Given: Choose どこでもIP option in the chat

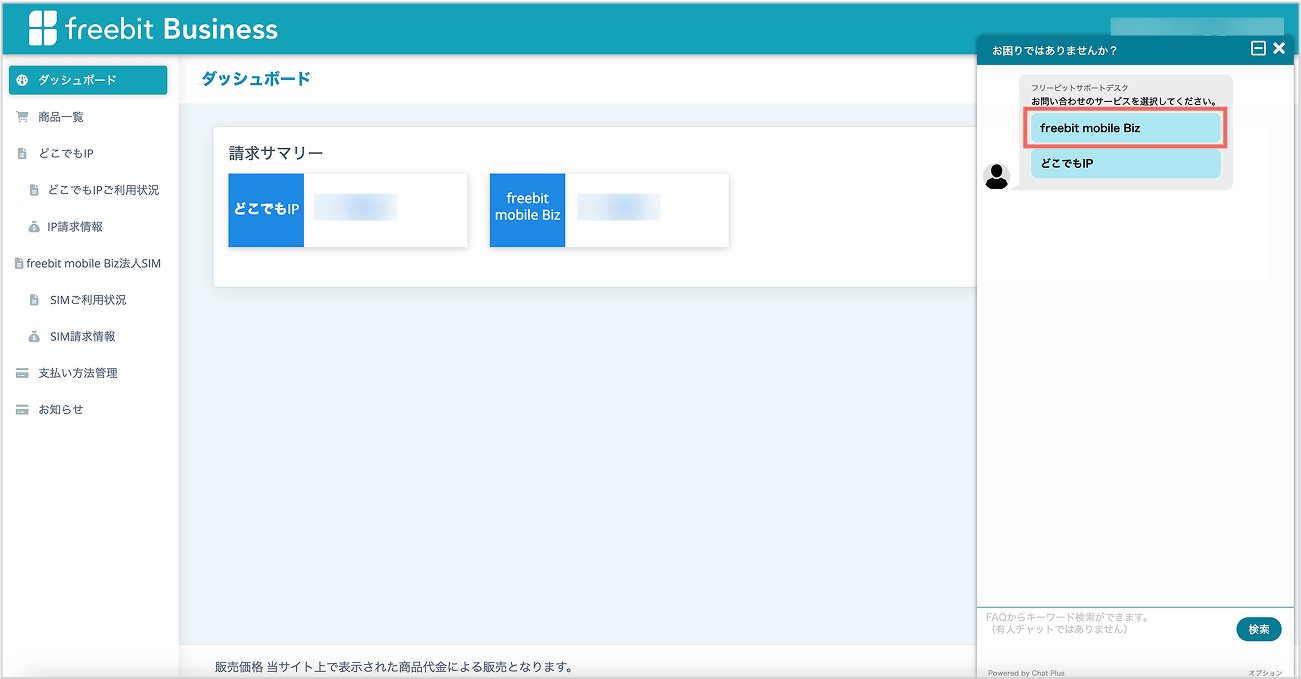Looking at the screenshot, I should click(1126, 163).
